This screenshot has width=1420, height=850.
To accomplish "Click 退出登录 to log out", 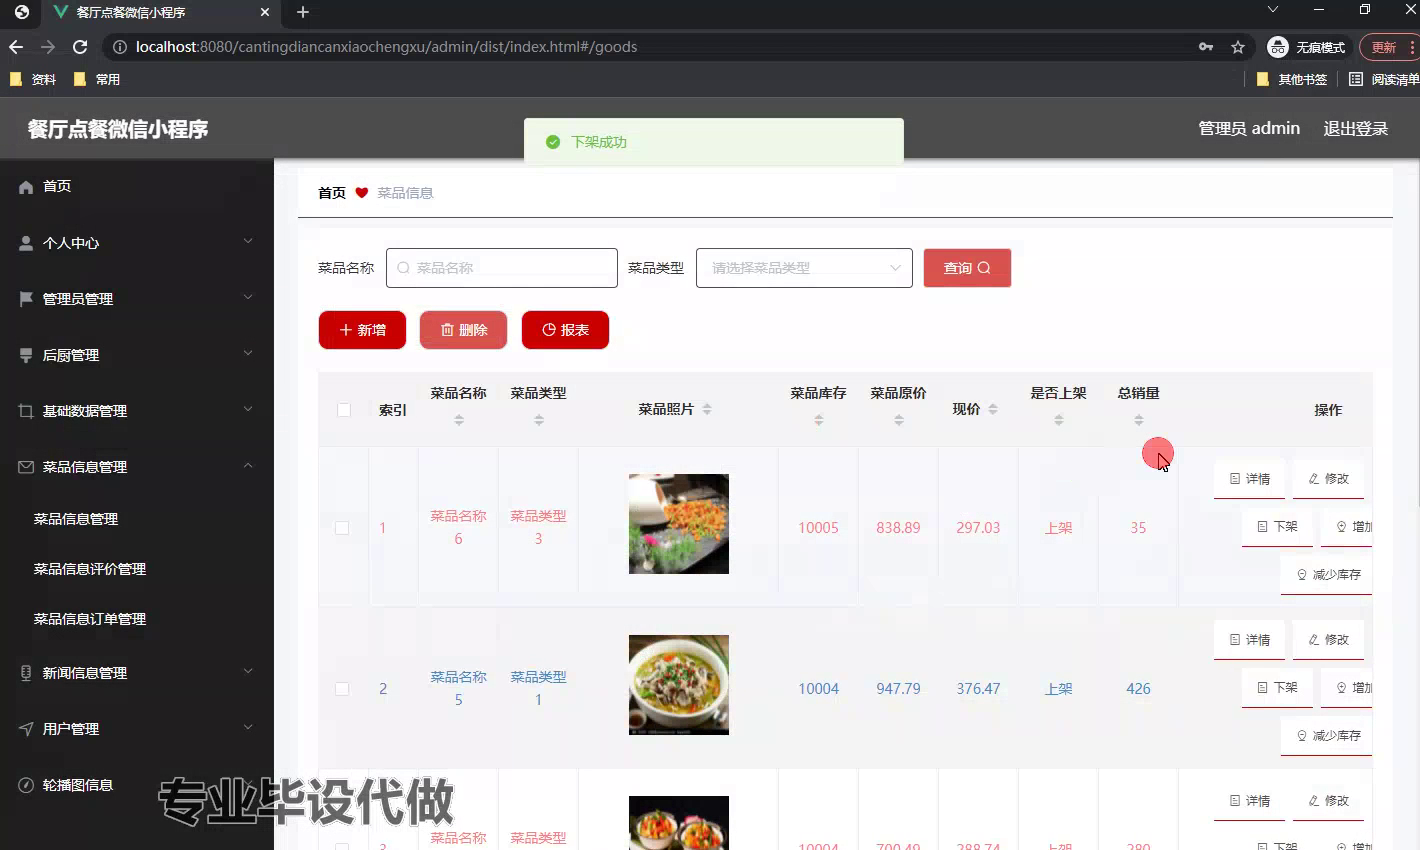I will [x=1355, y=129].
